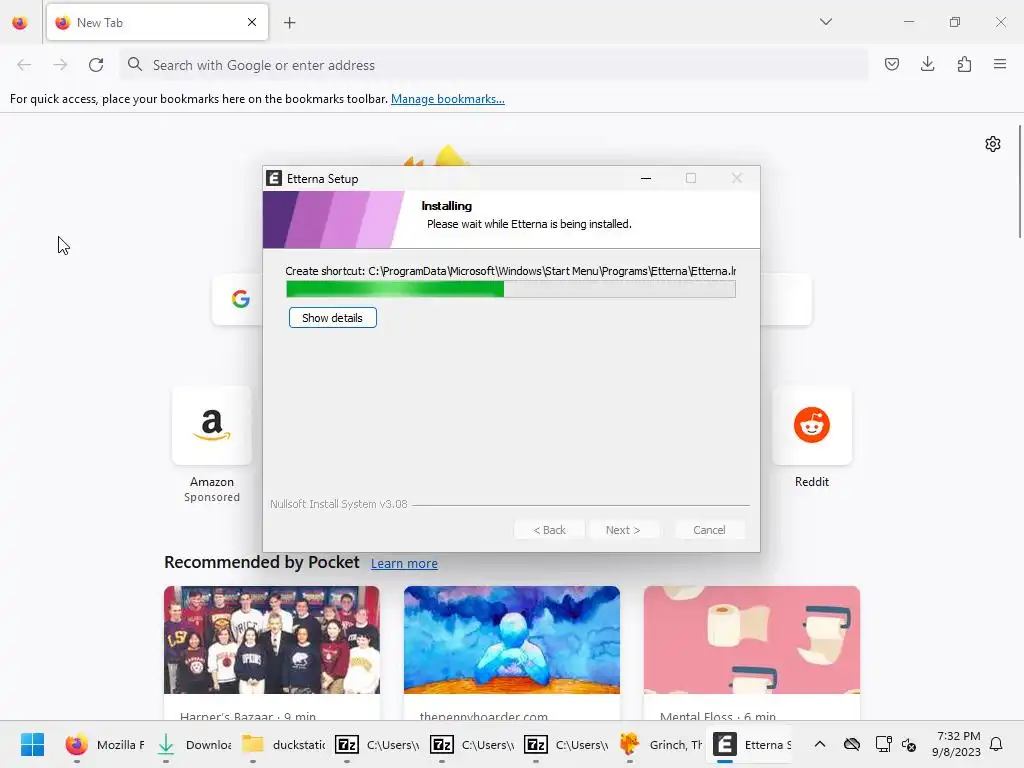Image resolution: width=1024 pixels, height=768 pixels.
Task: Click Learn more link beside Pocket heading
Action: [404, 563]
